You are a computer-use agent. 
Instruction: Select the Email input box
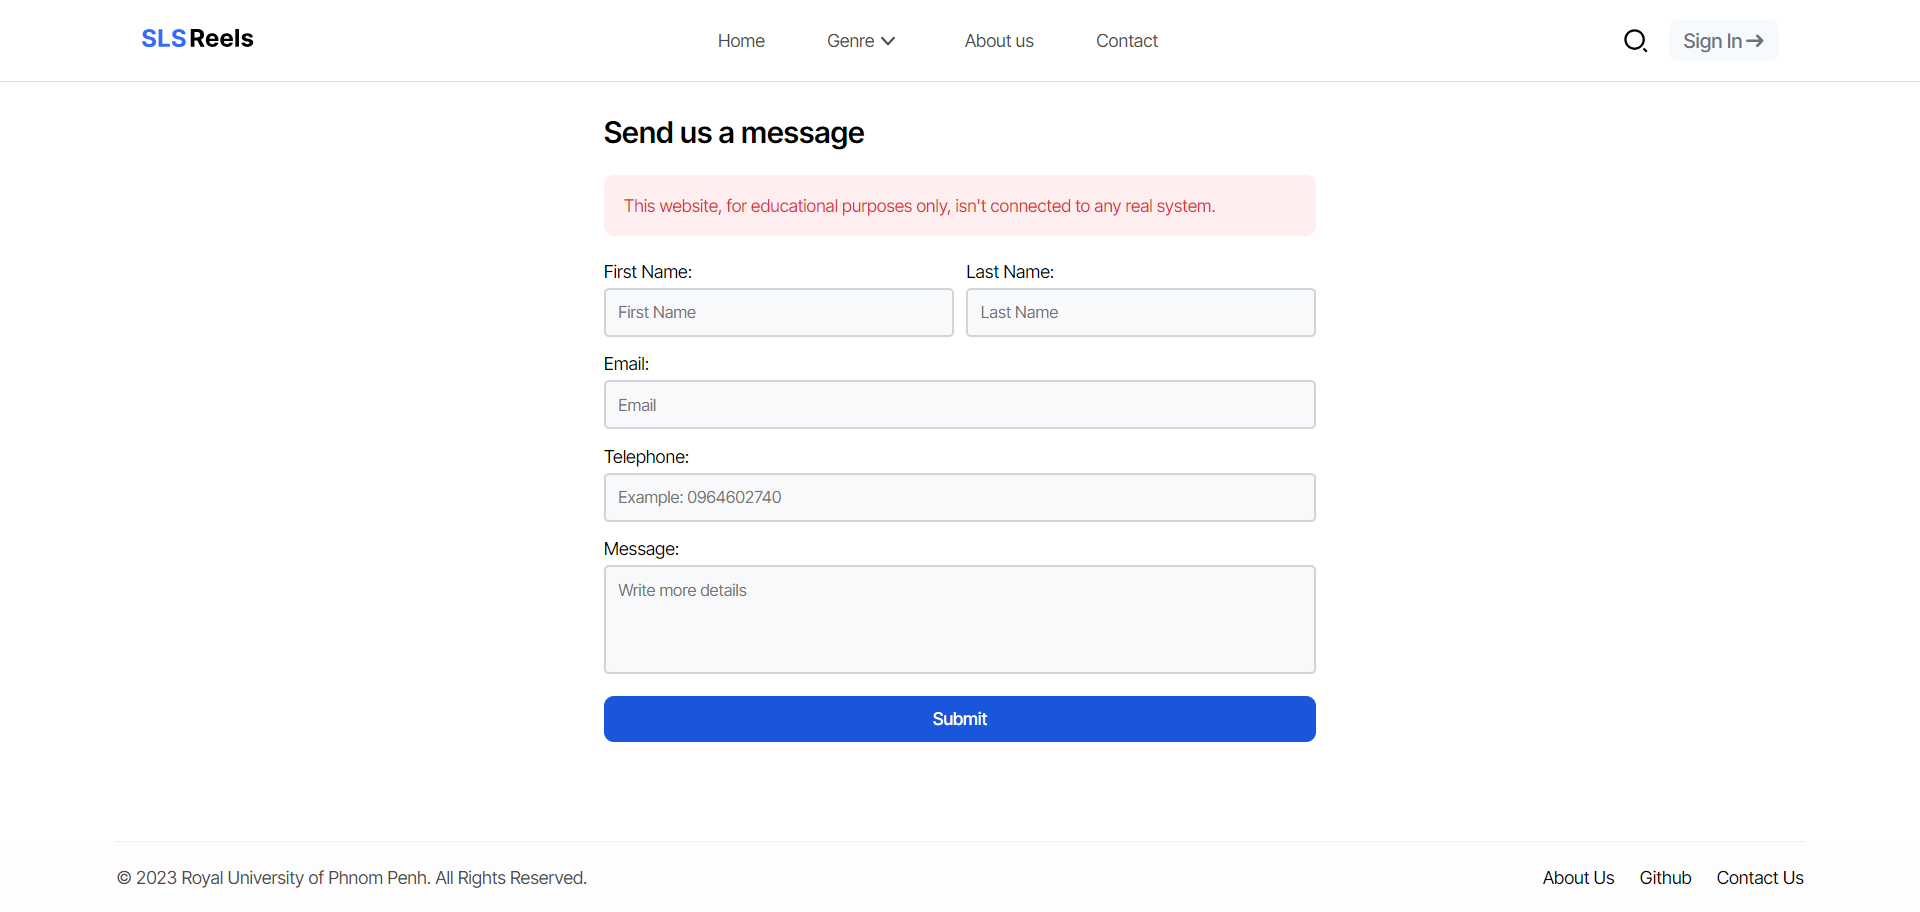959,405
